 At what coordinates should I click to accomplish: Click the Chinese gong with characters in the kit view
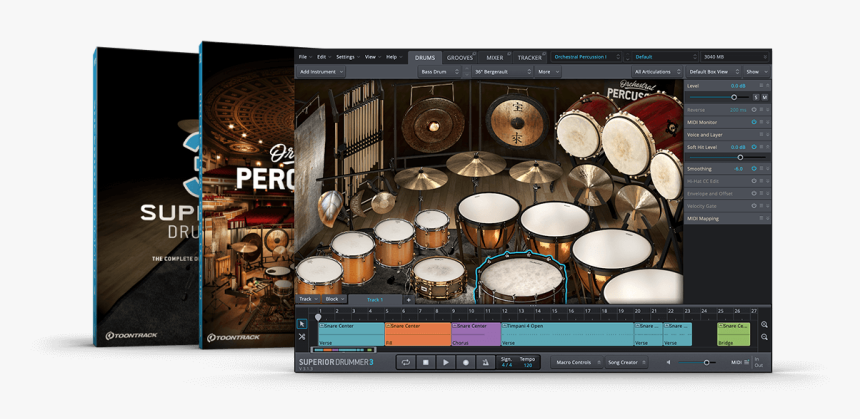pyautogui.click(x=517, y=122)
